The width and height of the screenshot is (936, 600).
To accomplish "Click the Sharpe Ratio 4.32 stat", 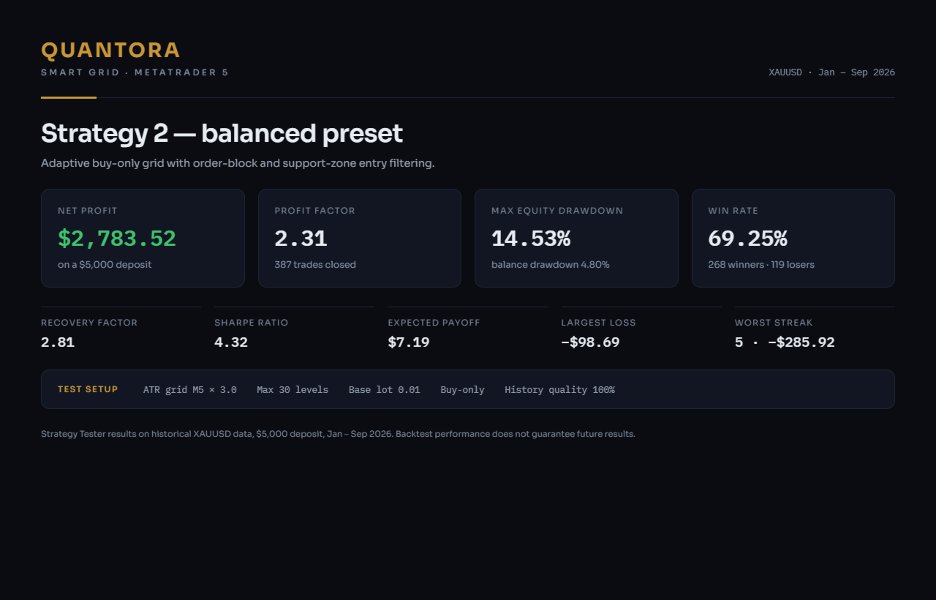I will tap(294, 330).
